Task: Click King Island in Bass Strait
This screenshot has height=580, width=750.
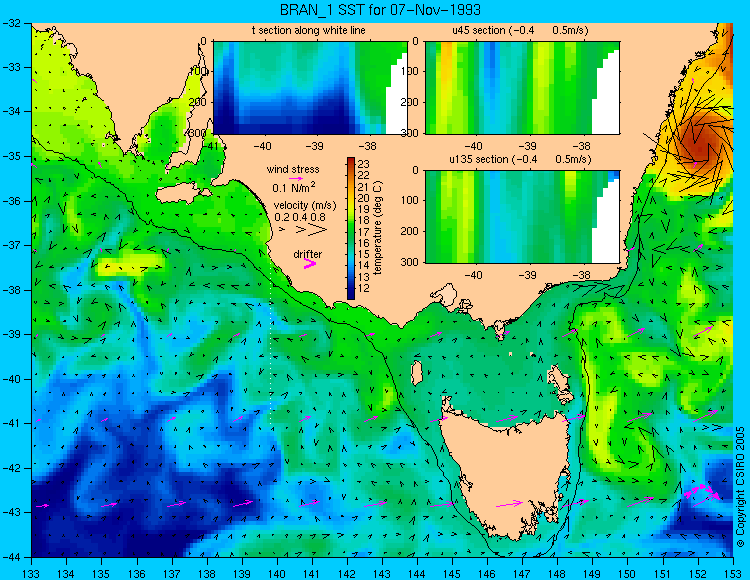Action: pyautogui.click(x=417, y=373)
